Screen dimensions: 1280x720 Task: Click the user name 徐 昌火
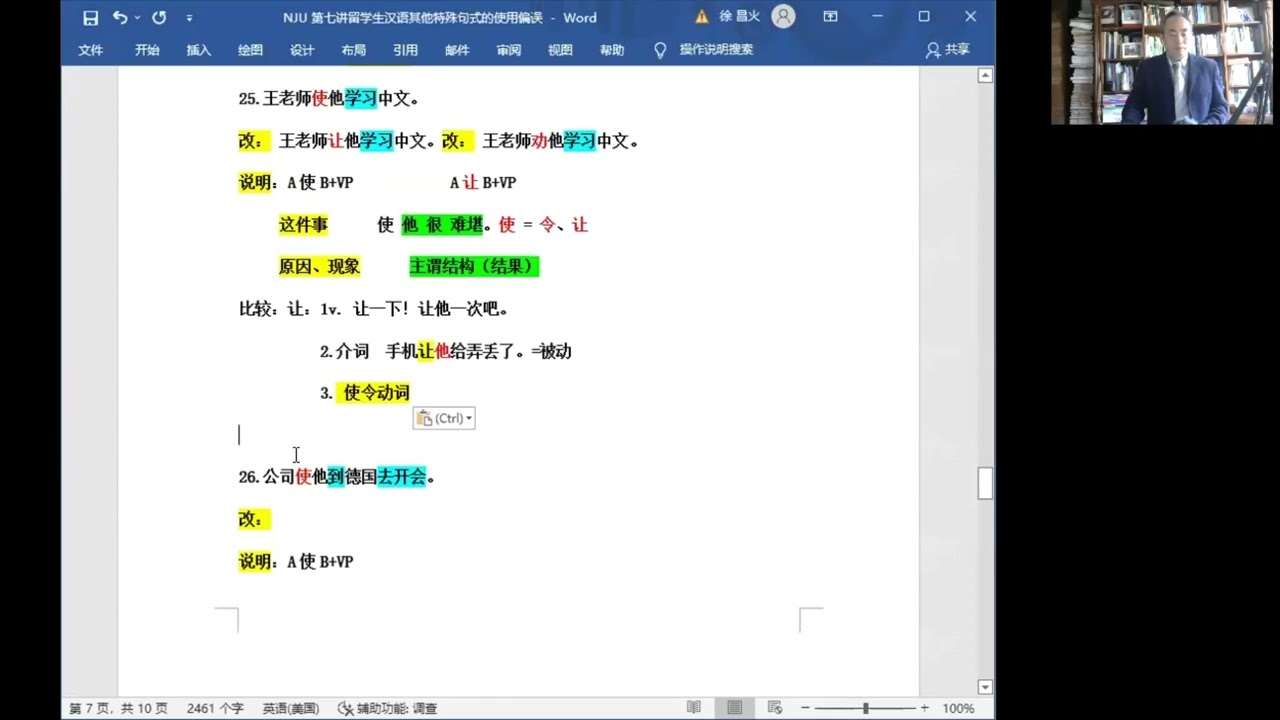741,17
